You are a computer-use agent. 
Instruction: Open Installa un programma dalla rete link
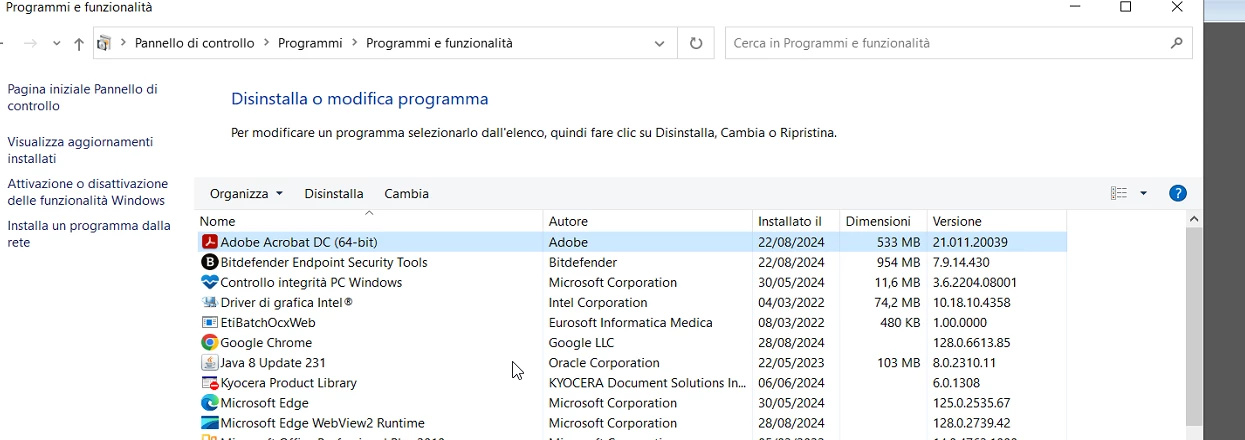89,234
